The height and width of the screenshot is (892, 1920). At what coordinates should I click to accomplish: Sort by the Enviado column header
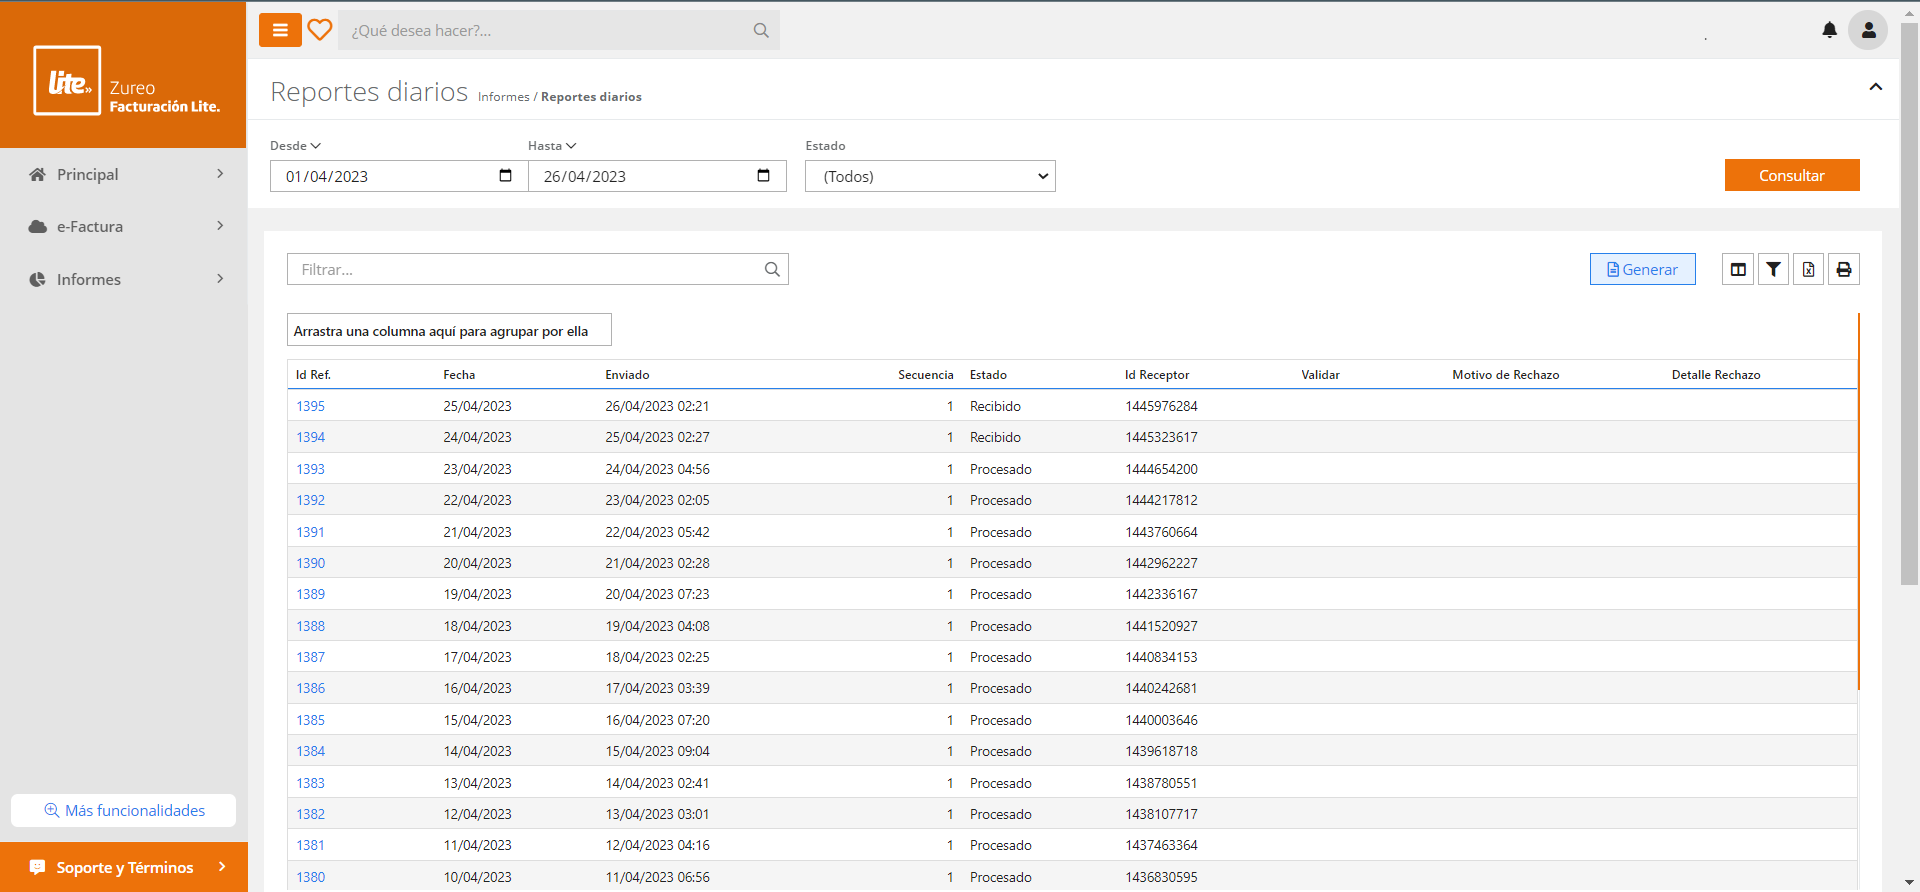click(x=627, y=375)
